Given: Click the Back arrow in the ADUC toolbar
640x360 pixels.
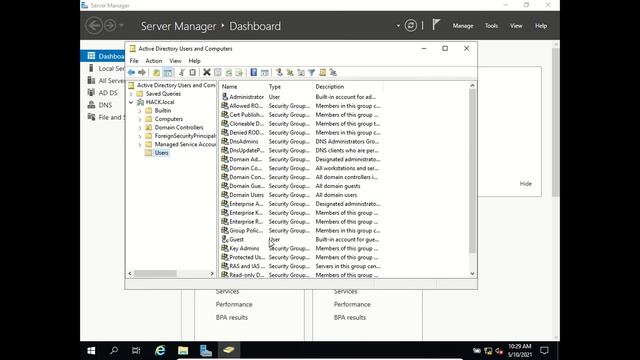Looking at the screenshot, I should [x=131, y=73].
